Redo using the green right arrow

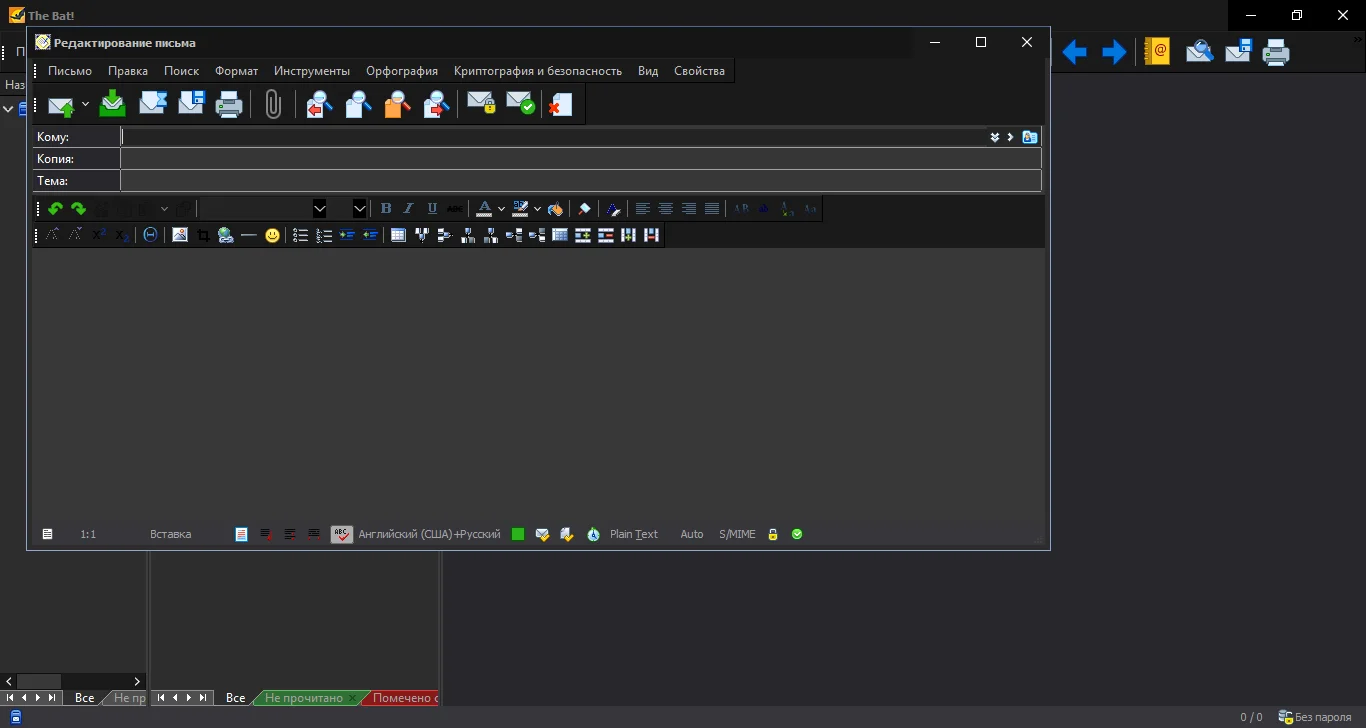tap(78, 209)
